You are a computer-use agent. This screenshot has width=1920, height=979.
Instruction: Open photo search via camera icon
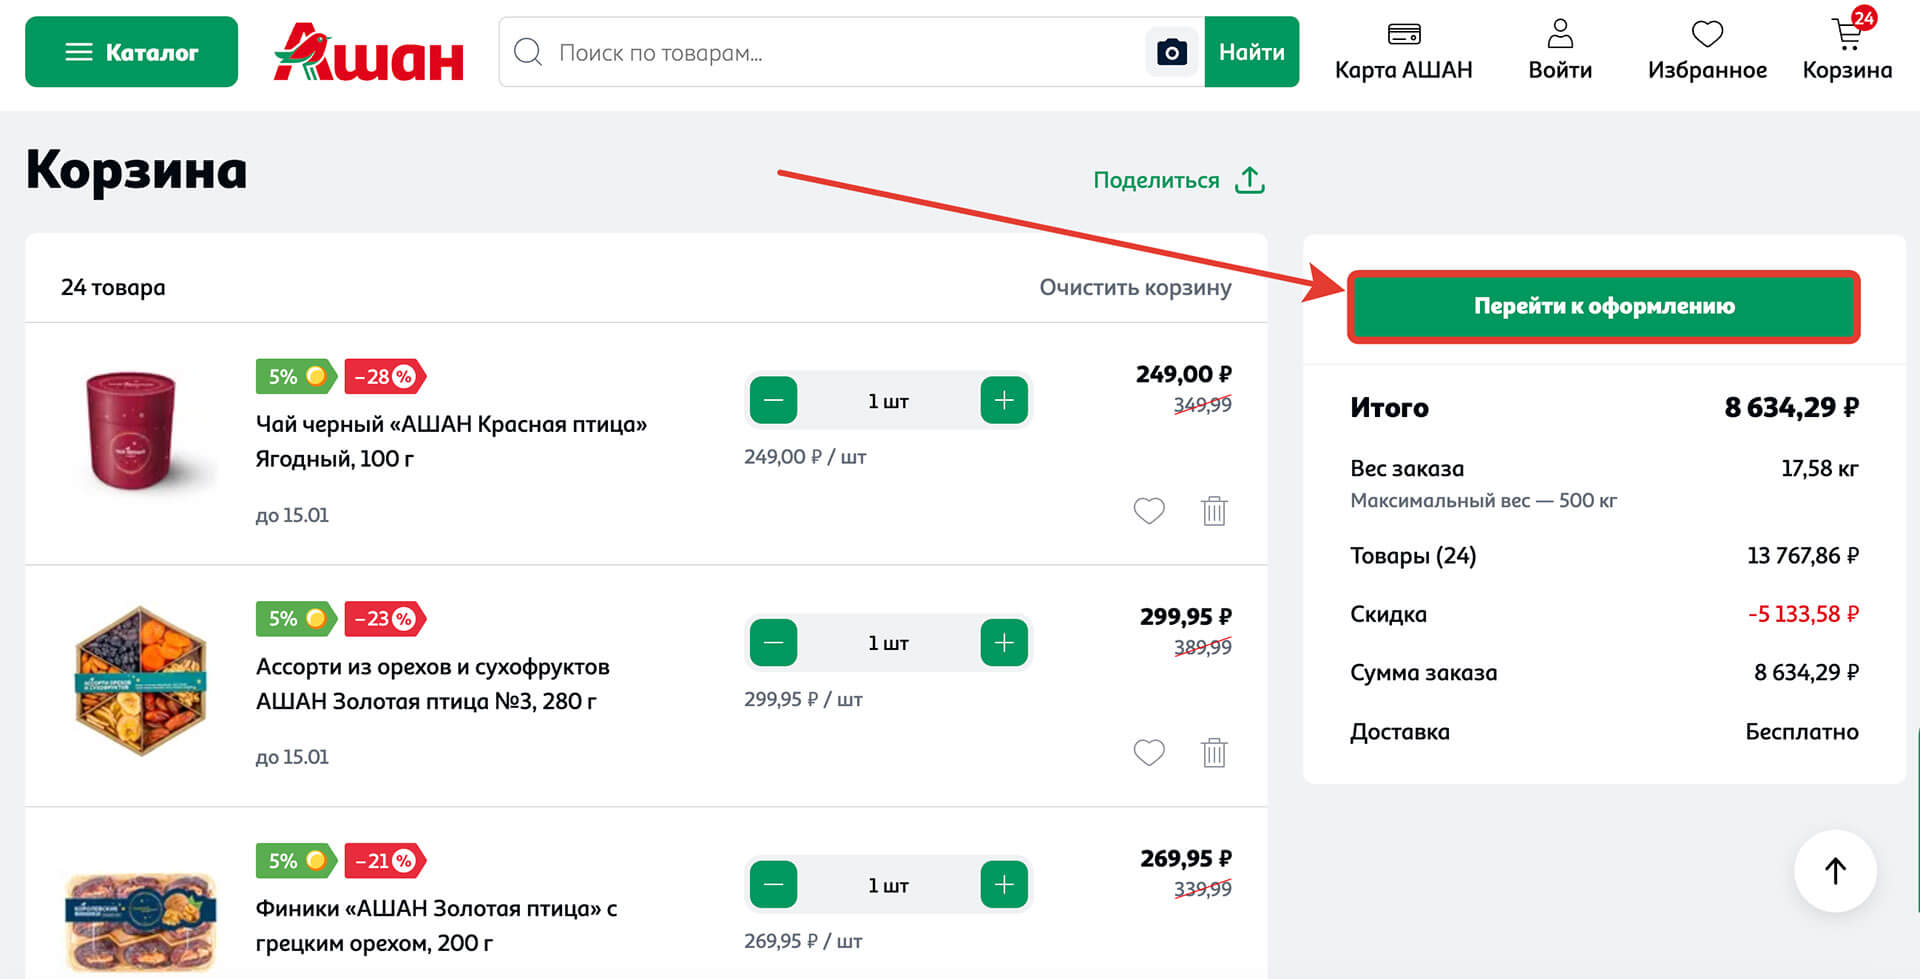tap(1172, 51)
